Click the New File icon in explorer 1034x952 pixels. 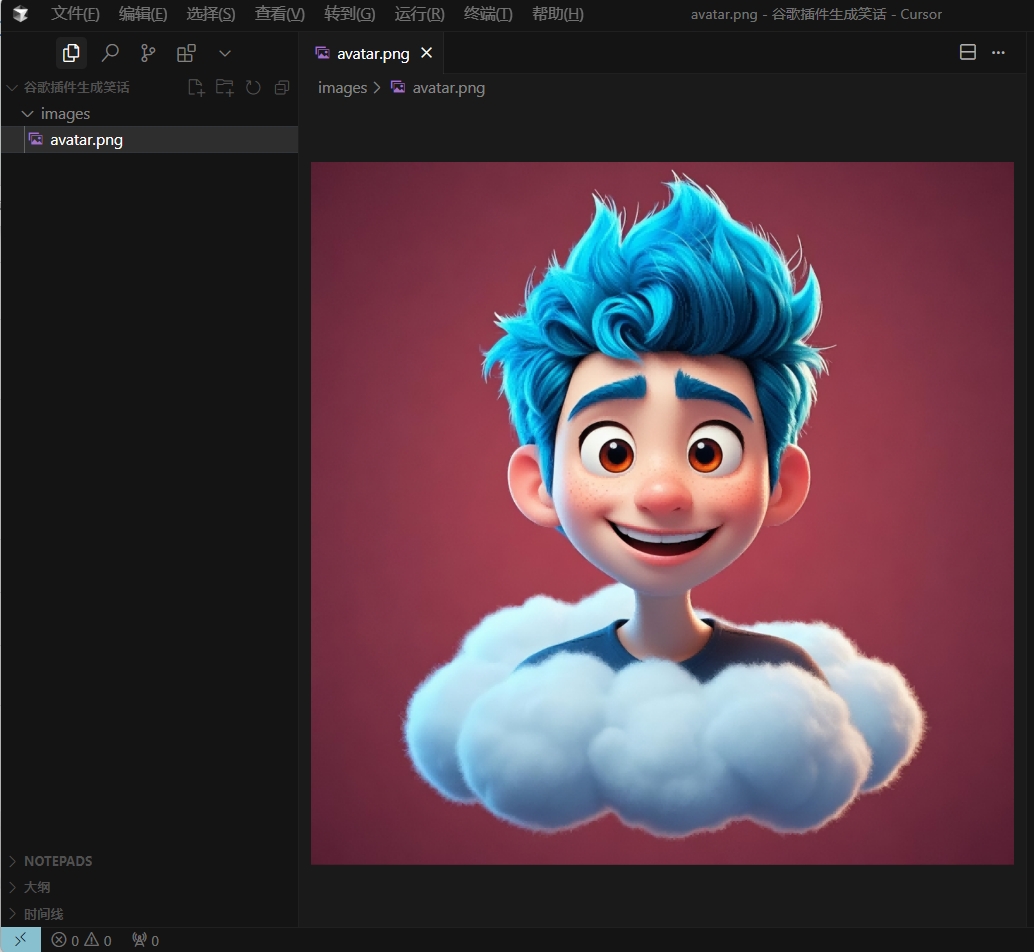pos(196,88)
